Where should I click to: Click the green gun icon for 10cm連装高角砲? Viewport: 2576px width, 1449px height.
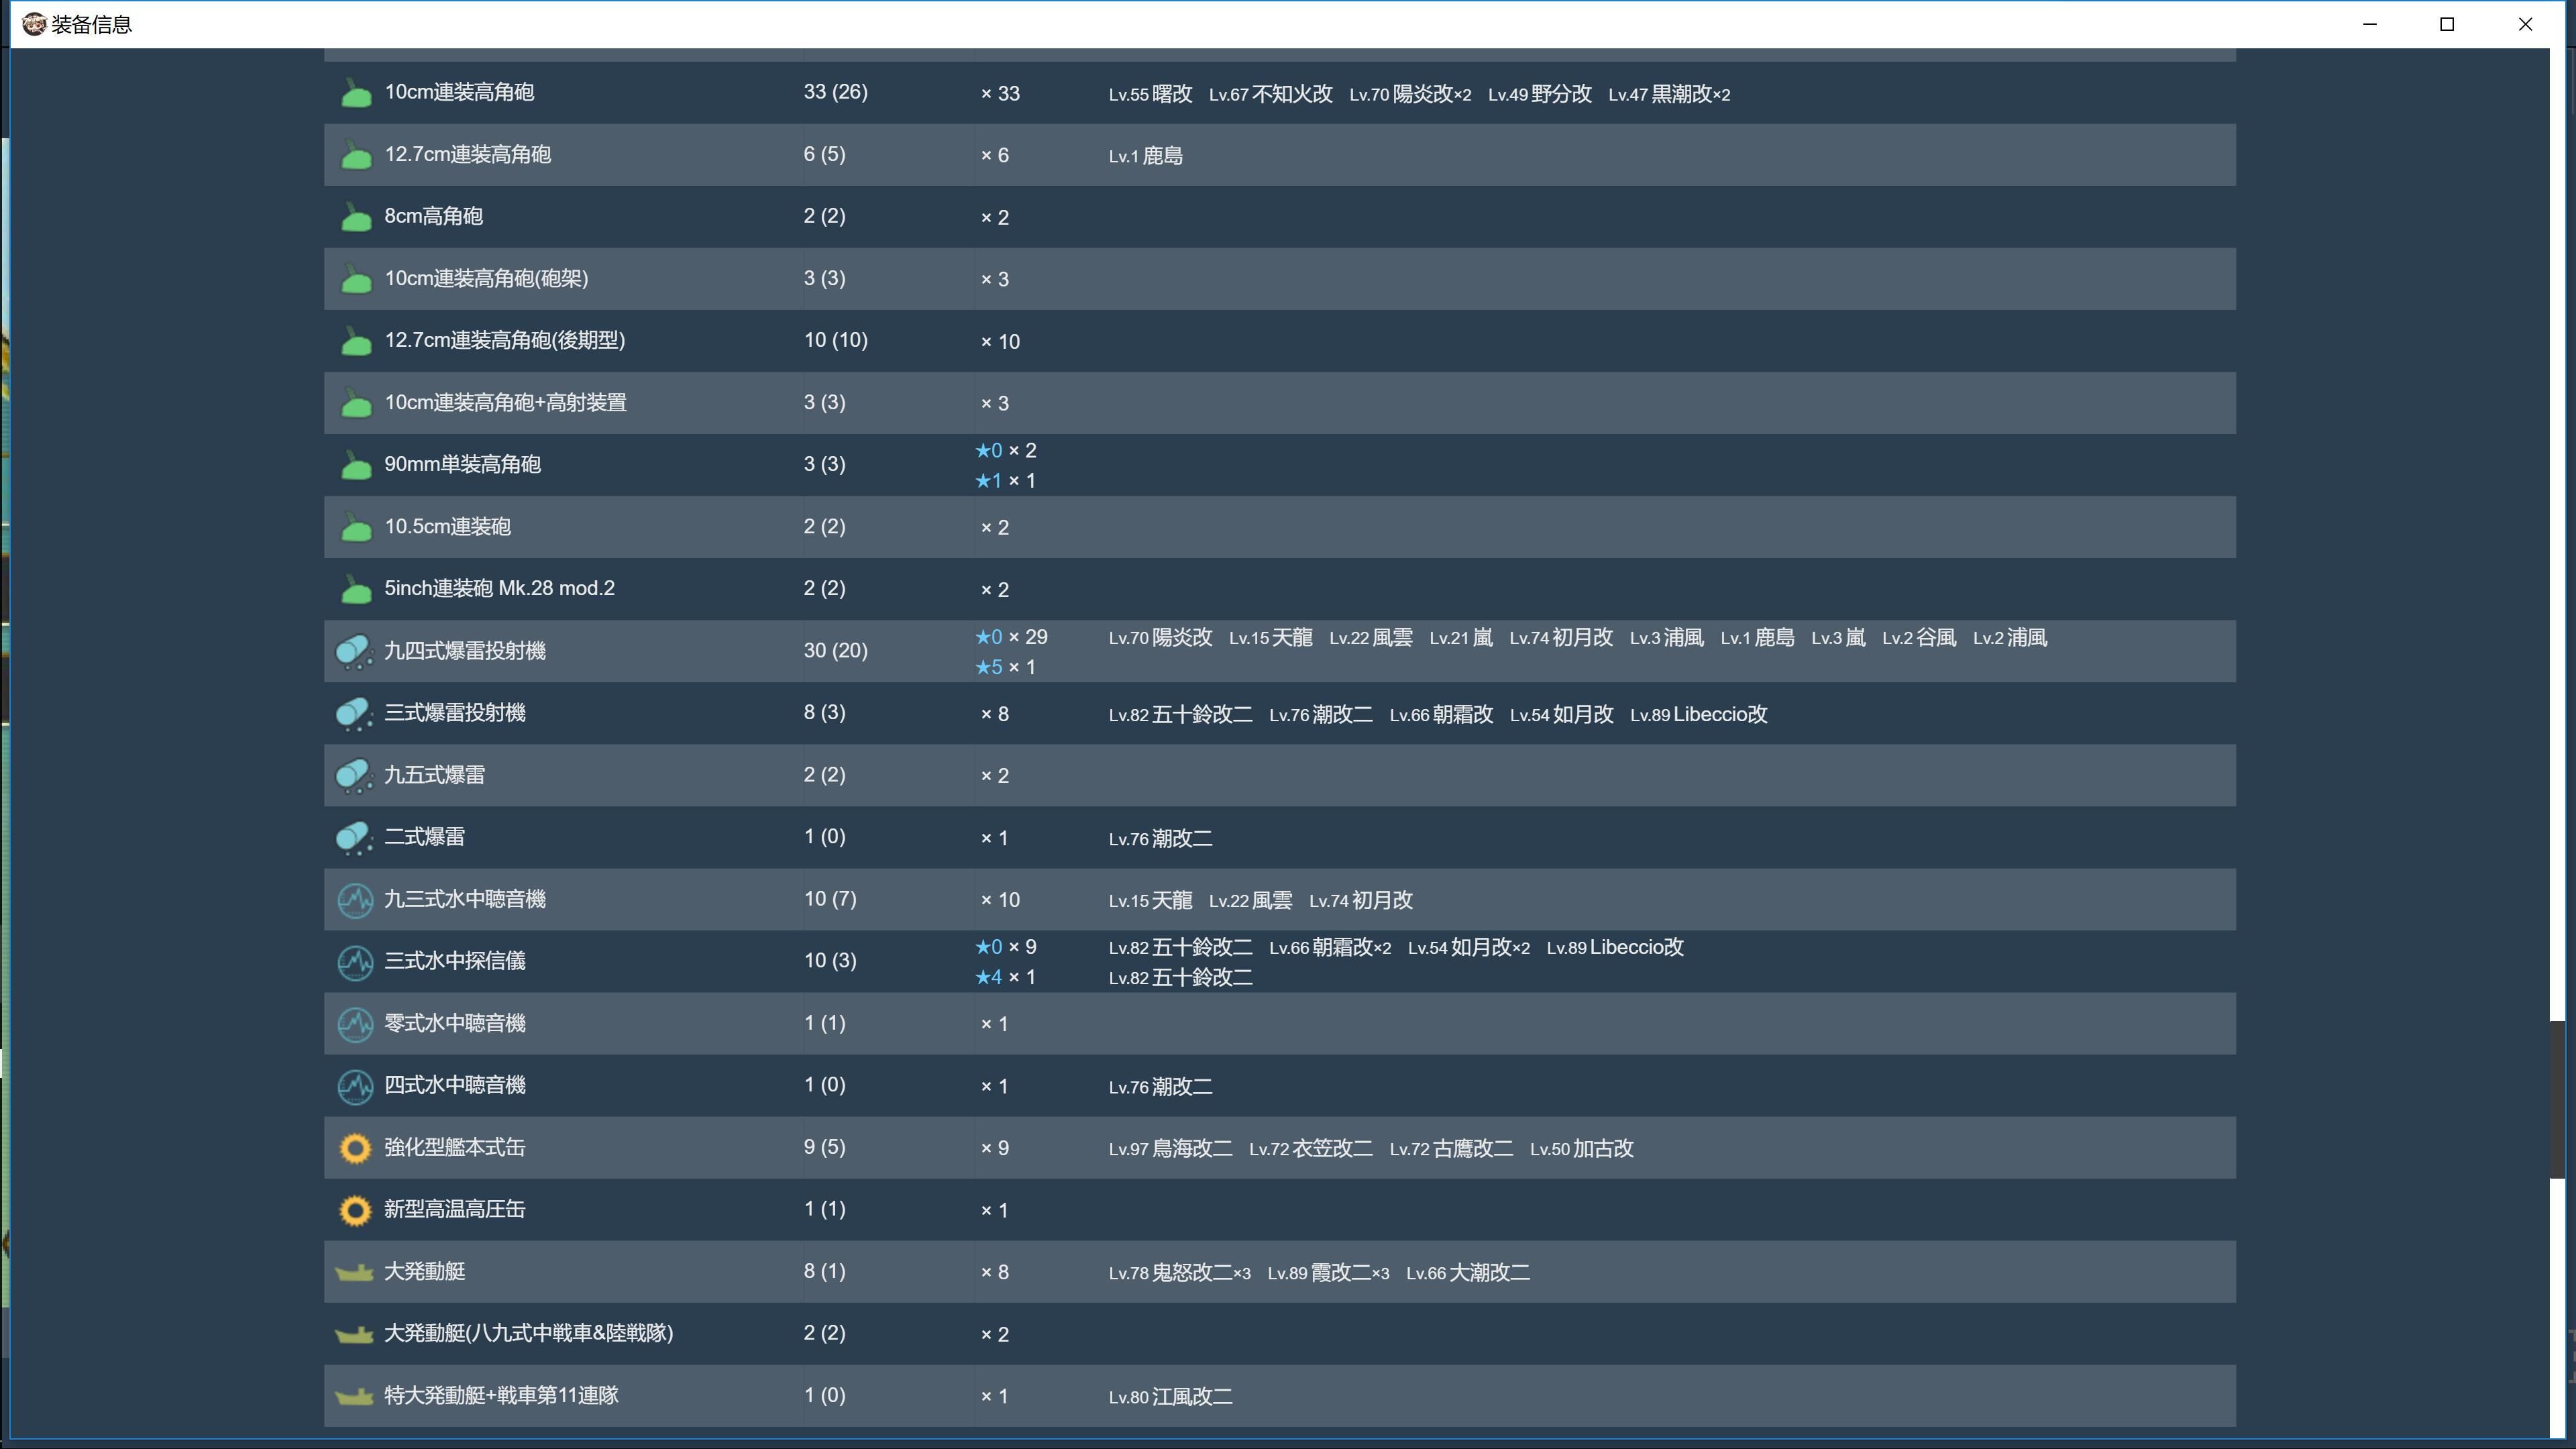coord(355,93)
